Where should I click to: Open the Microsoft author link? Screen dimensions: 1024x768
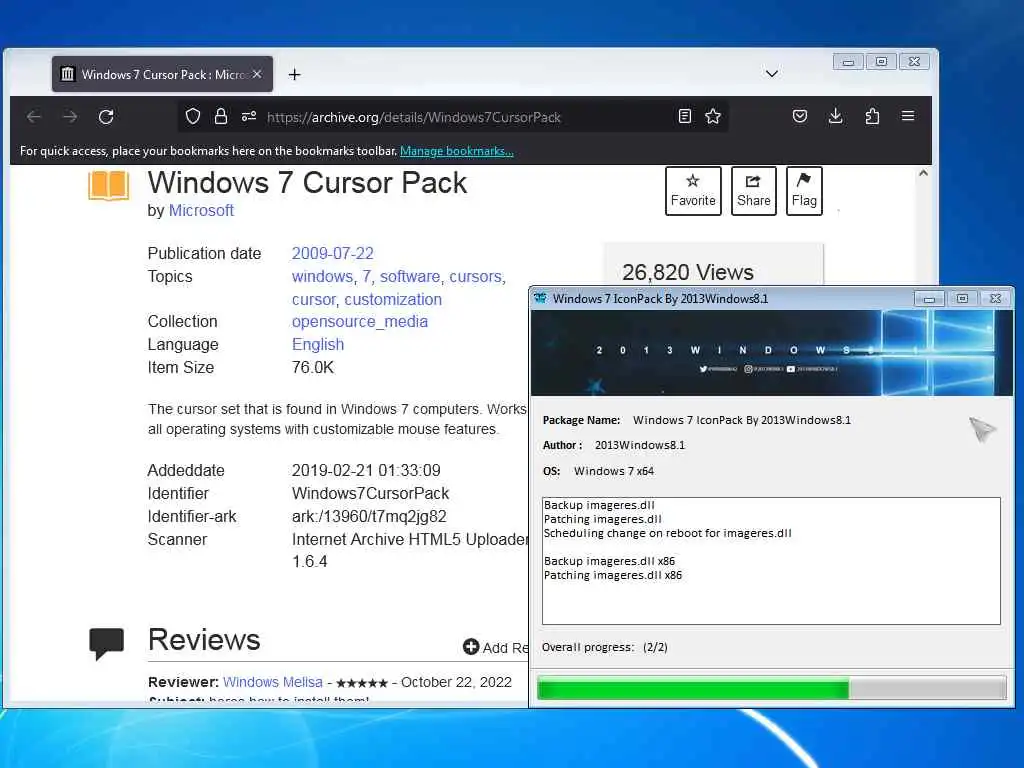201,210
